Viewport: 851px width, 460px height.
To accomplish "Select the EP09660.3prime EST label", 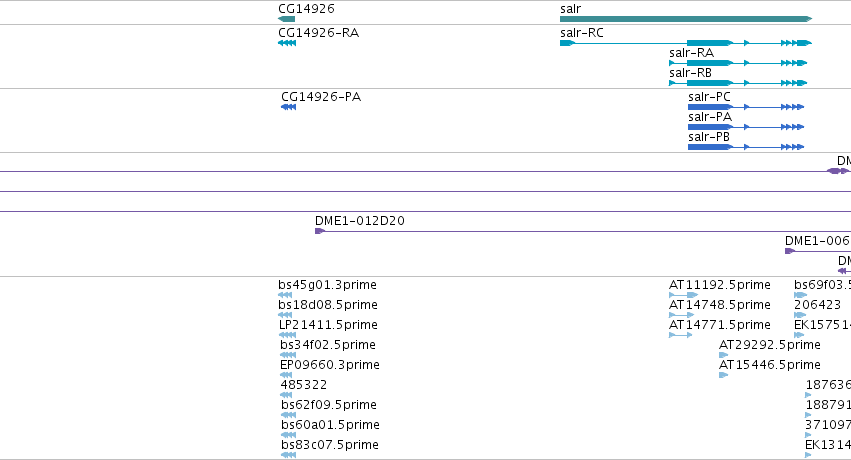I will tap(330, 365).
